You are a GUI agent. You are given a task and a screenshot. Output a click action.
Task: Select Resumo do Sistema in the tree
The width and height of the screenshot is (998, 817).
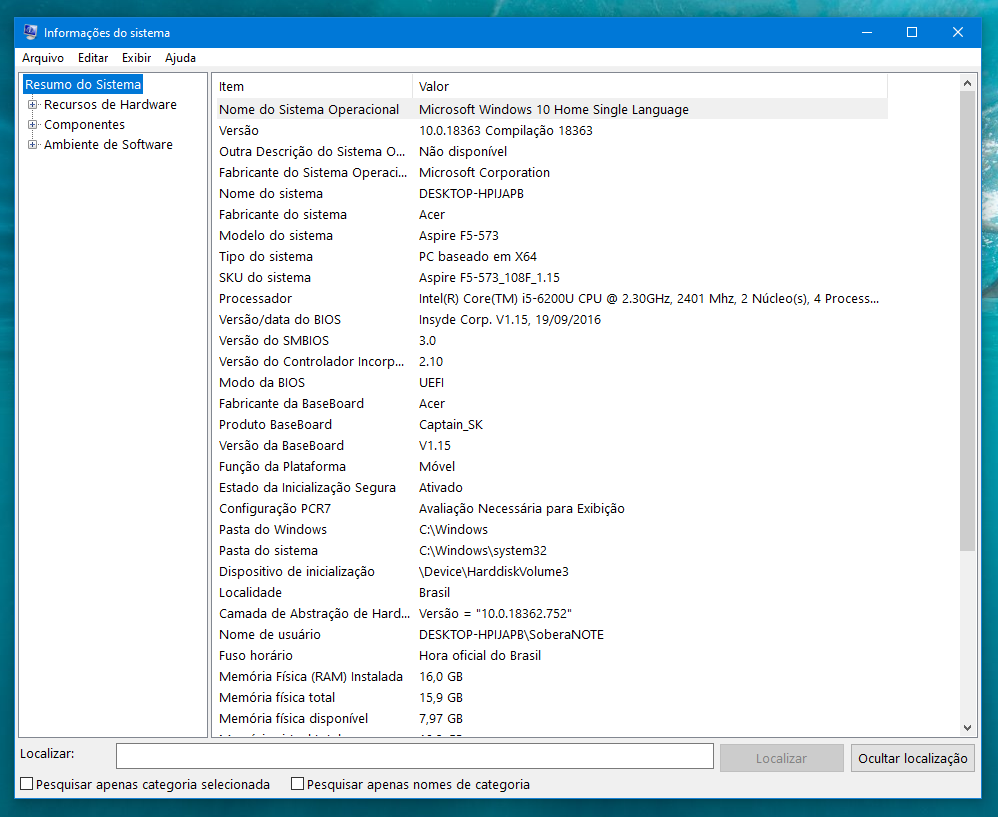coord(83,85)
